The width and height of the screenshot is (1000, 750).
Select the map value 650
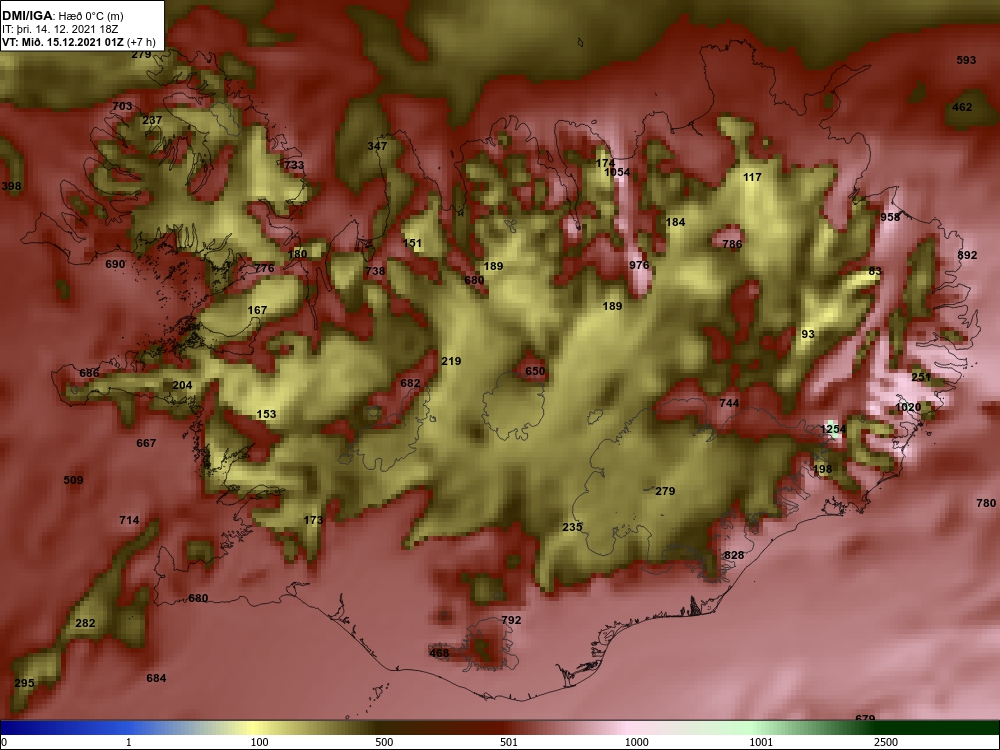(535, 371)
